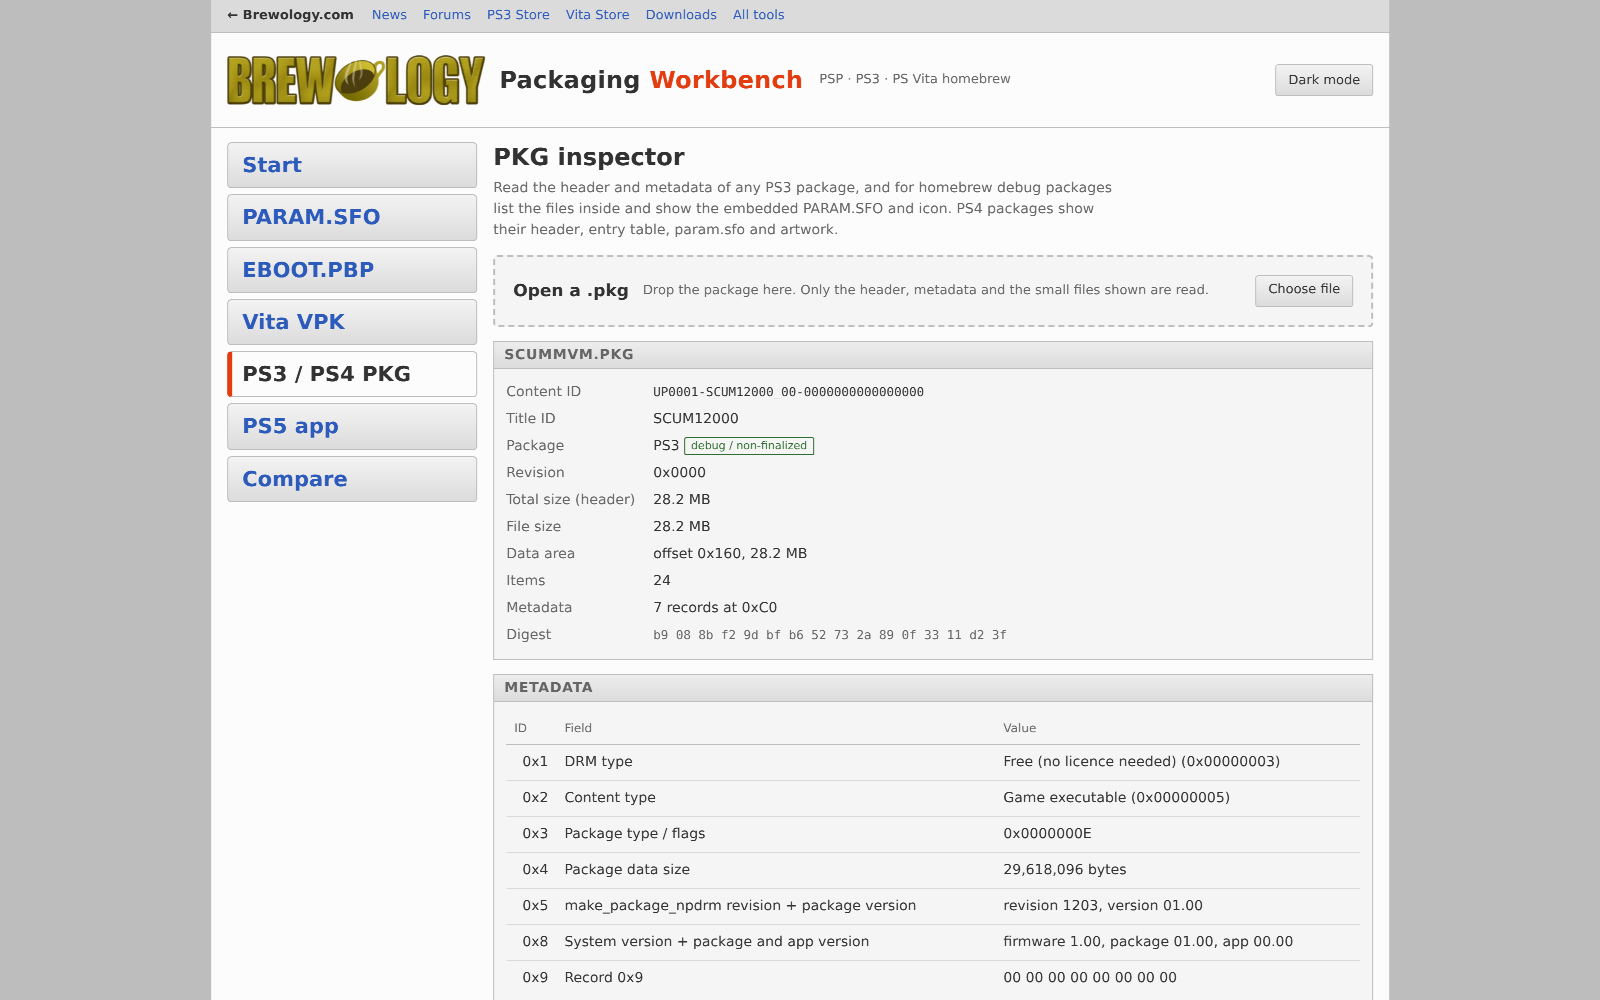Select the Title ID value SCUM12000

pos(696,419)
